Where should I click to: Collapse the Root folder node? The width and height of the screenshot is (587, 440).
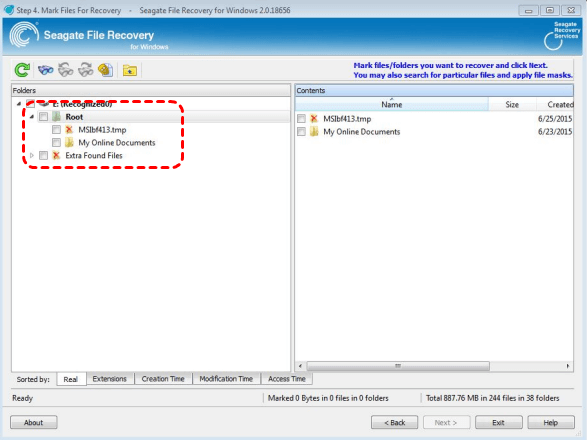(x=32, y=117)
